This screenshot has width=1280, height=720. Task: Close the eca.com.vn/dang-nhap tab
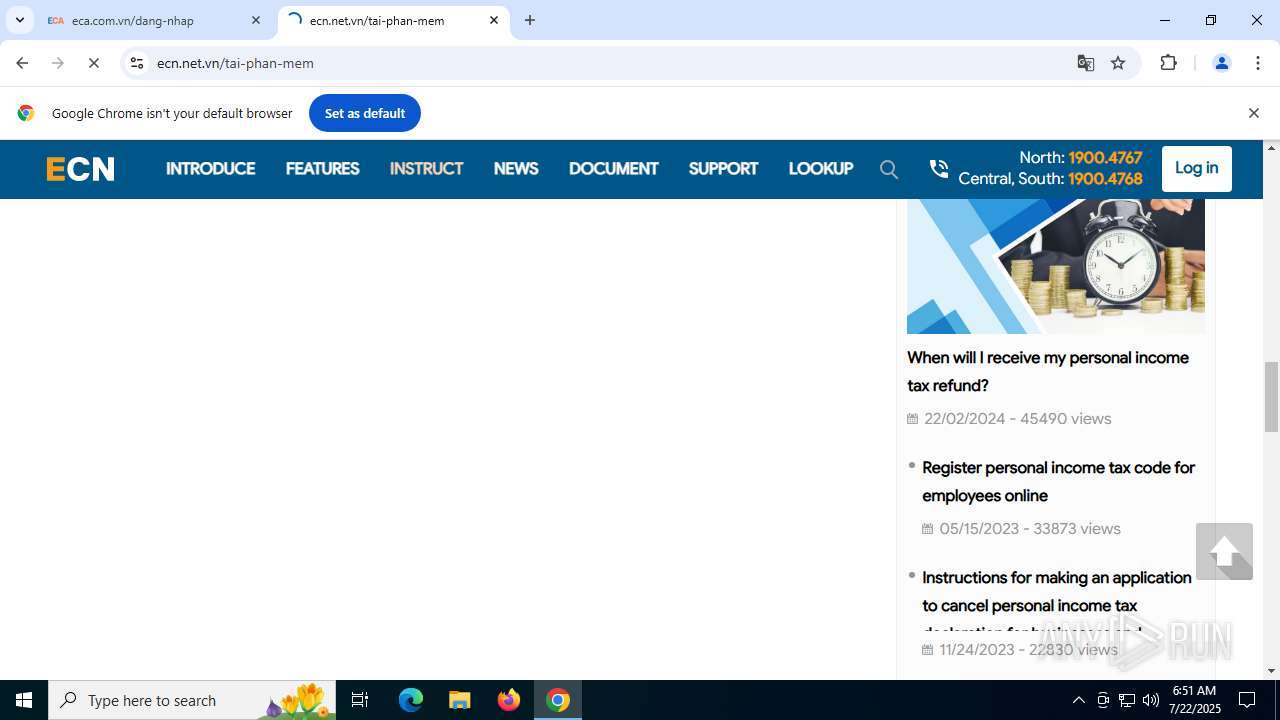(x=256, y=20)
